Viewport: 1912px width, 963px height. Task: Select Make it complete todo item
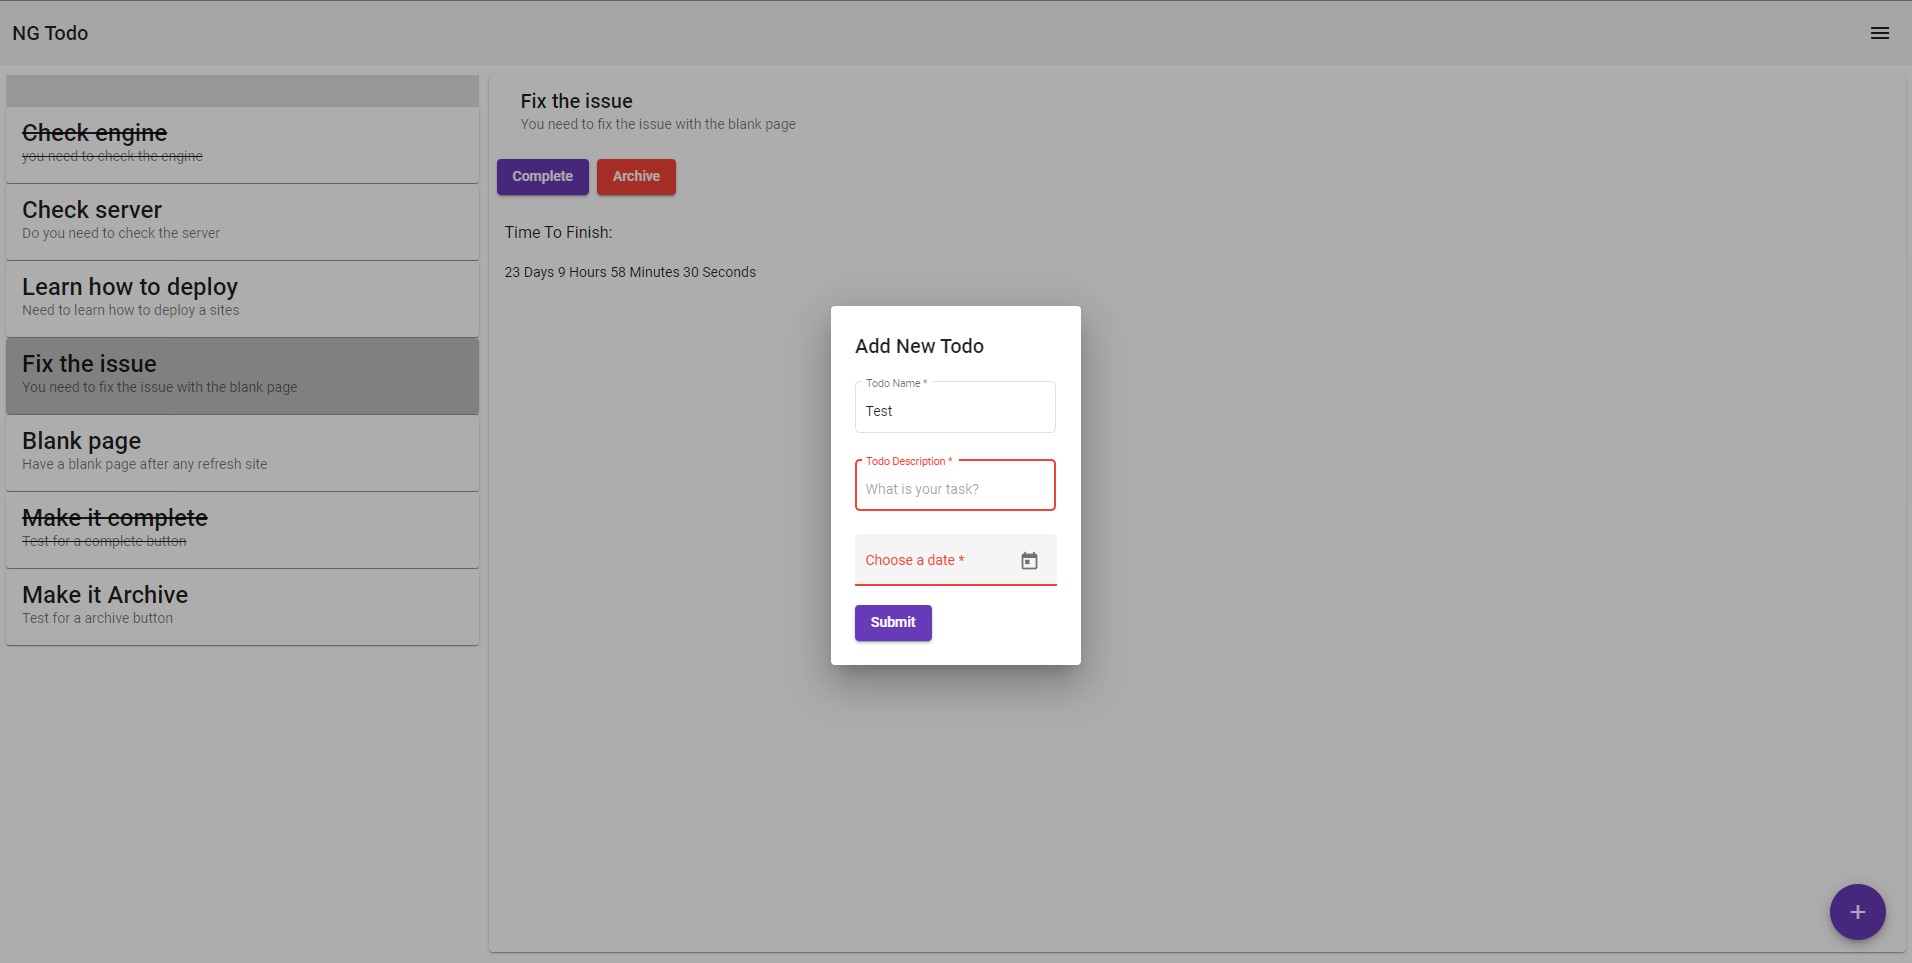tap(242, 530)
